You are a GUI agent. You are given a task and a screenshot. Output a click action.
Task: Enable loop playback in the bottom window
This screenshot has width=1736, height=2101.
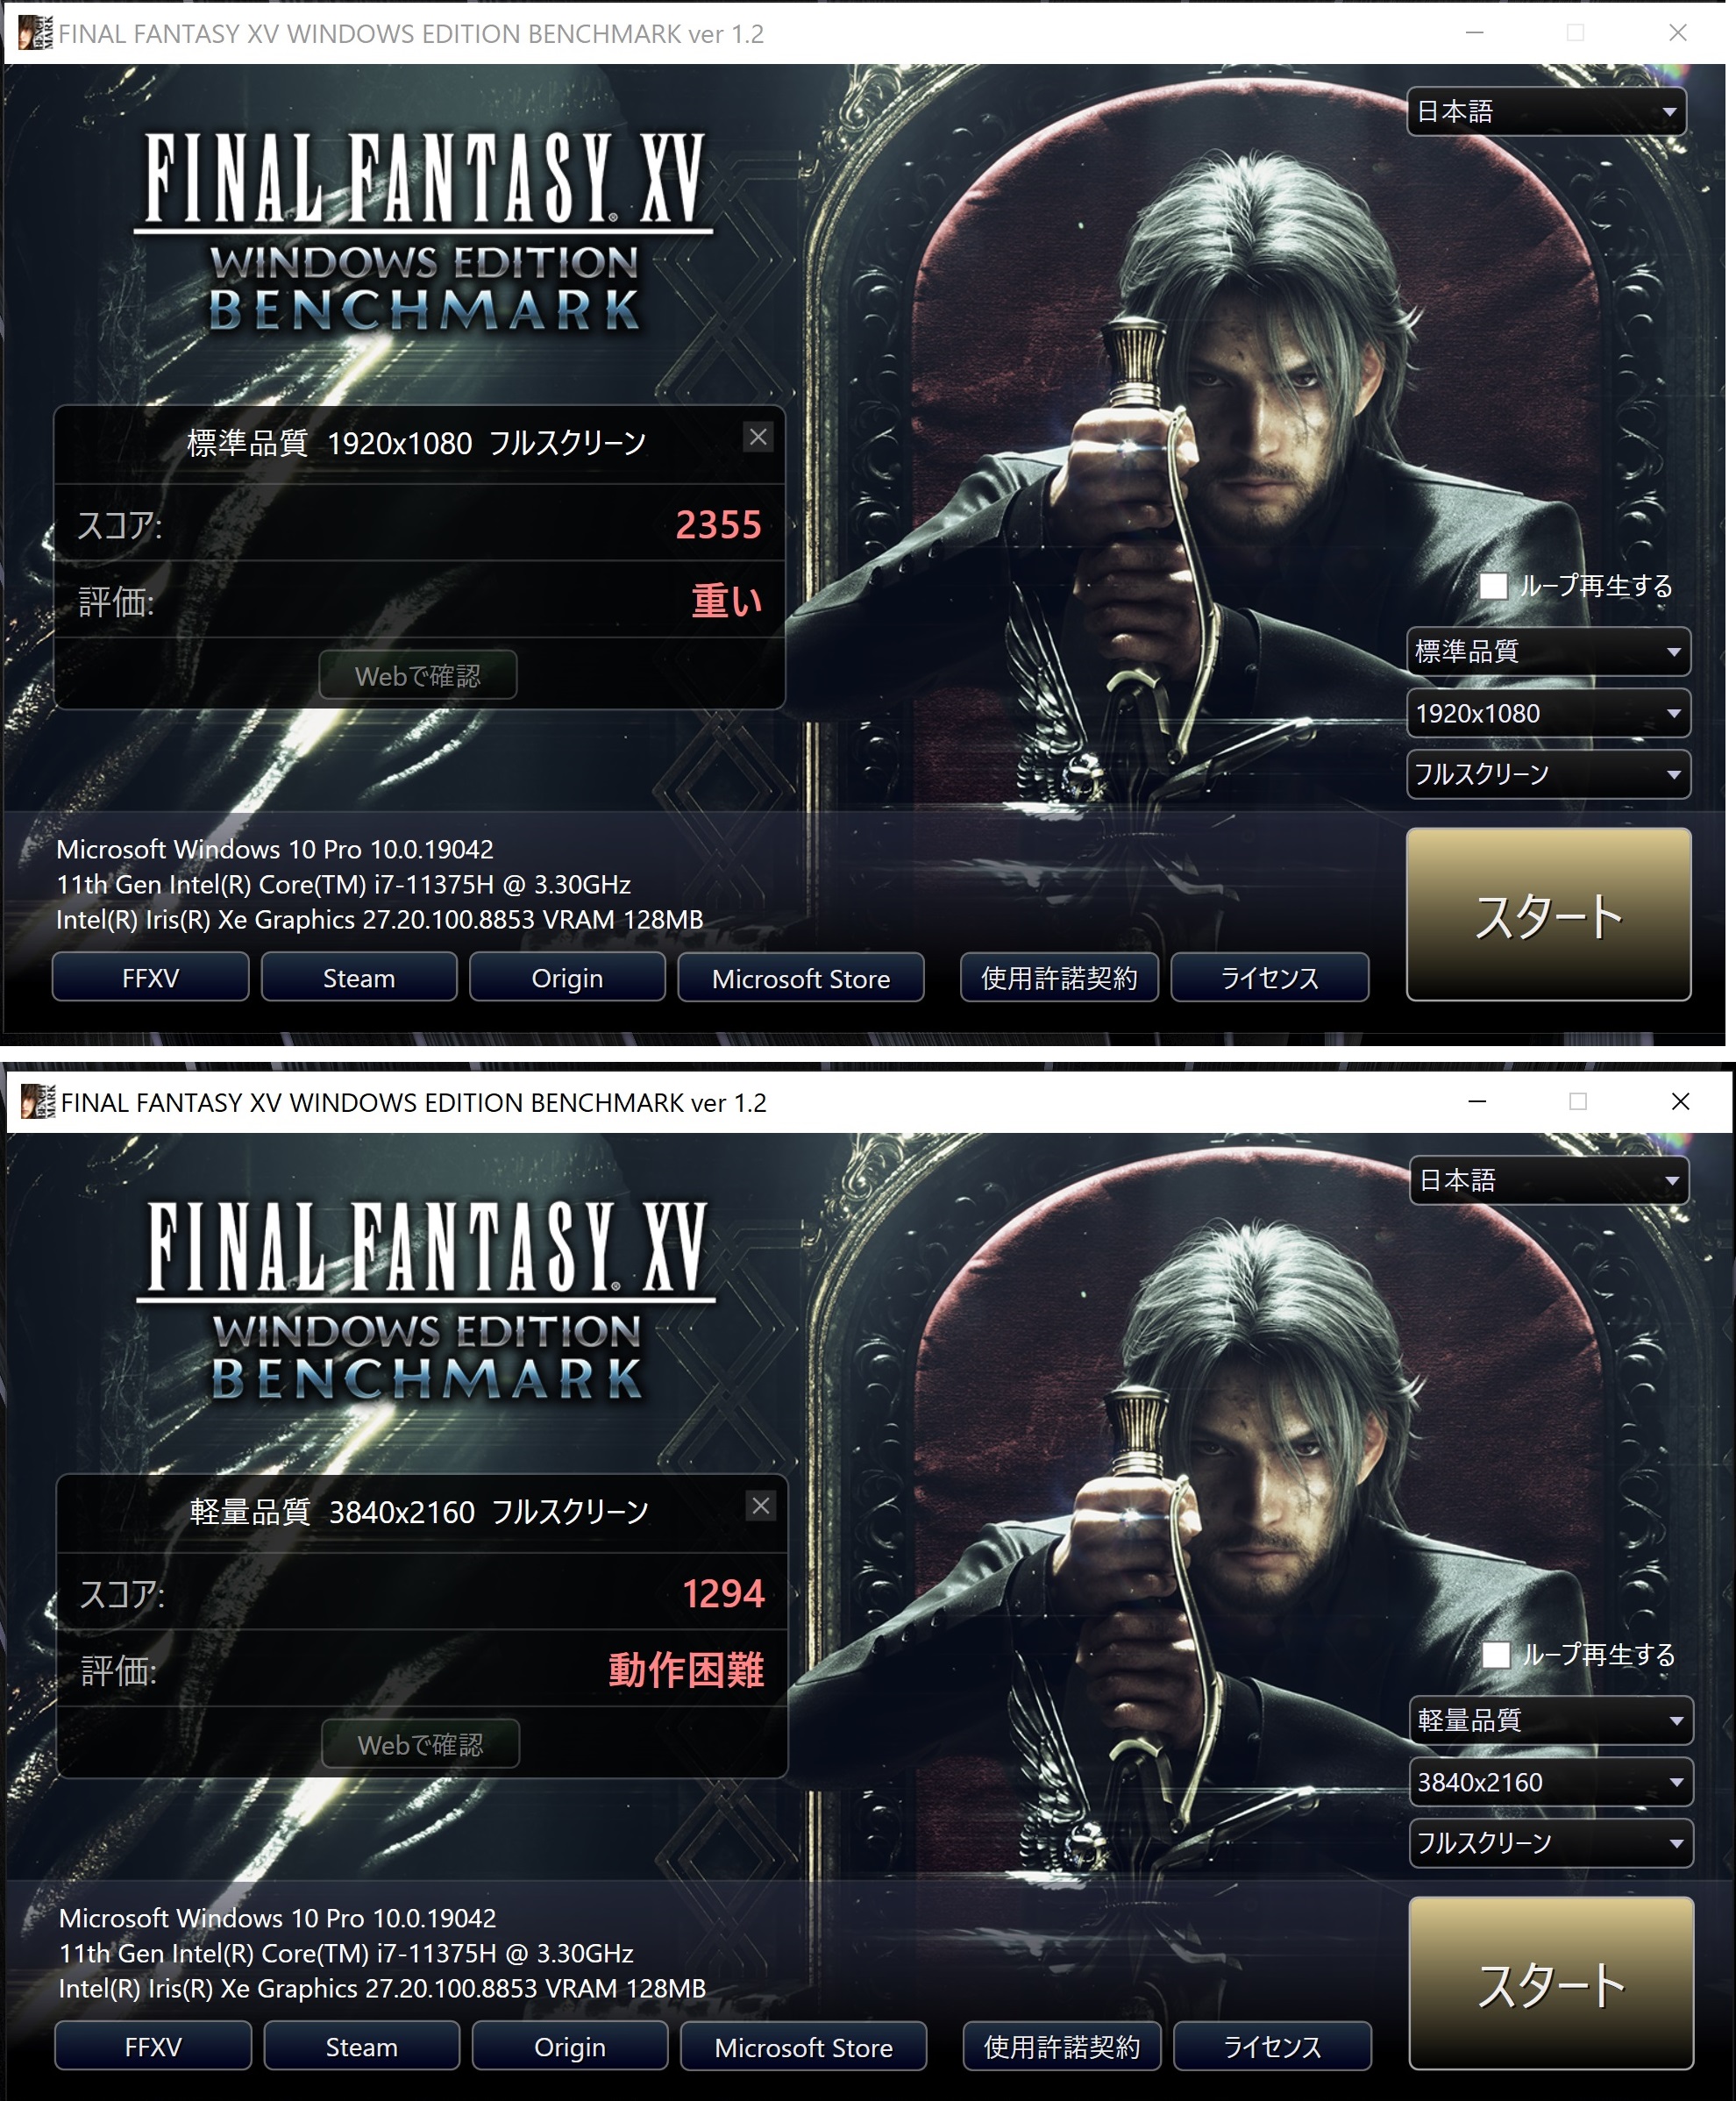(1496, 1655)
